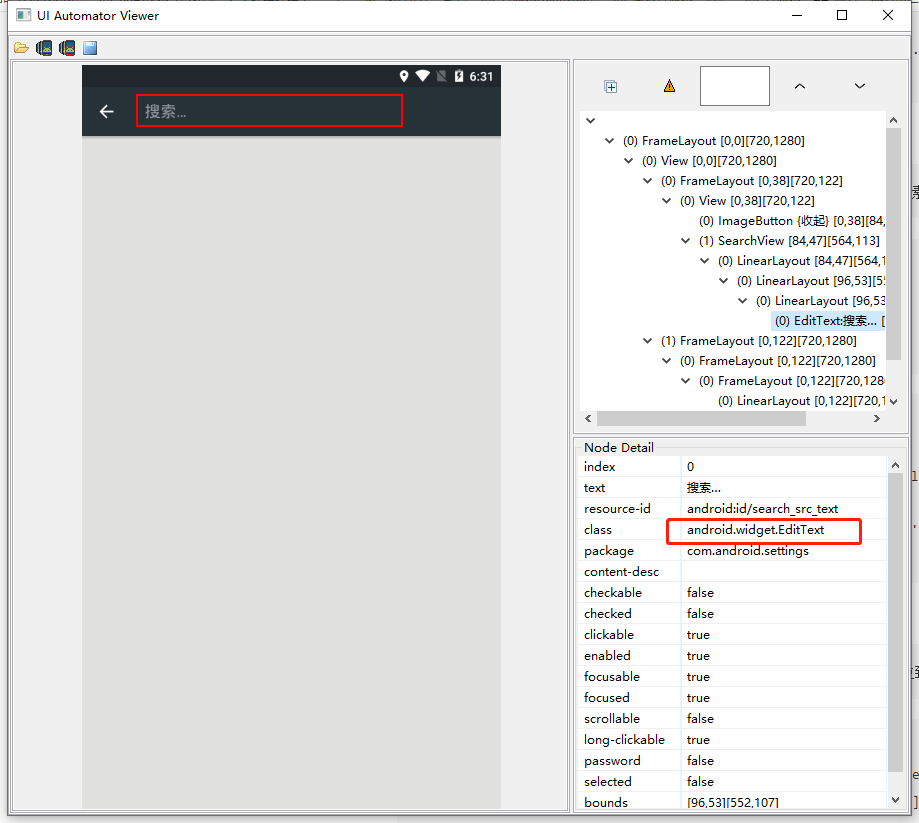
Task: Toggle the NAF nodes warning triangle icon
Action: click(669, 86)
